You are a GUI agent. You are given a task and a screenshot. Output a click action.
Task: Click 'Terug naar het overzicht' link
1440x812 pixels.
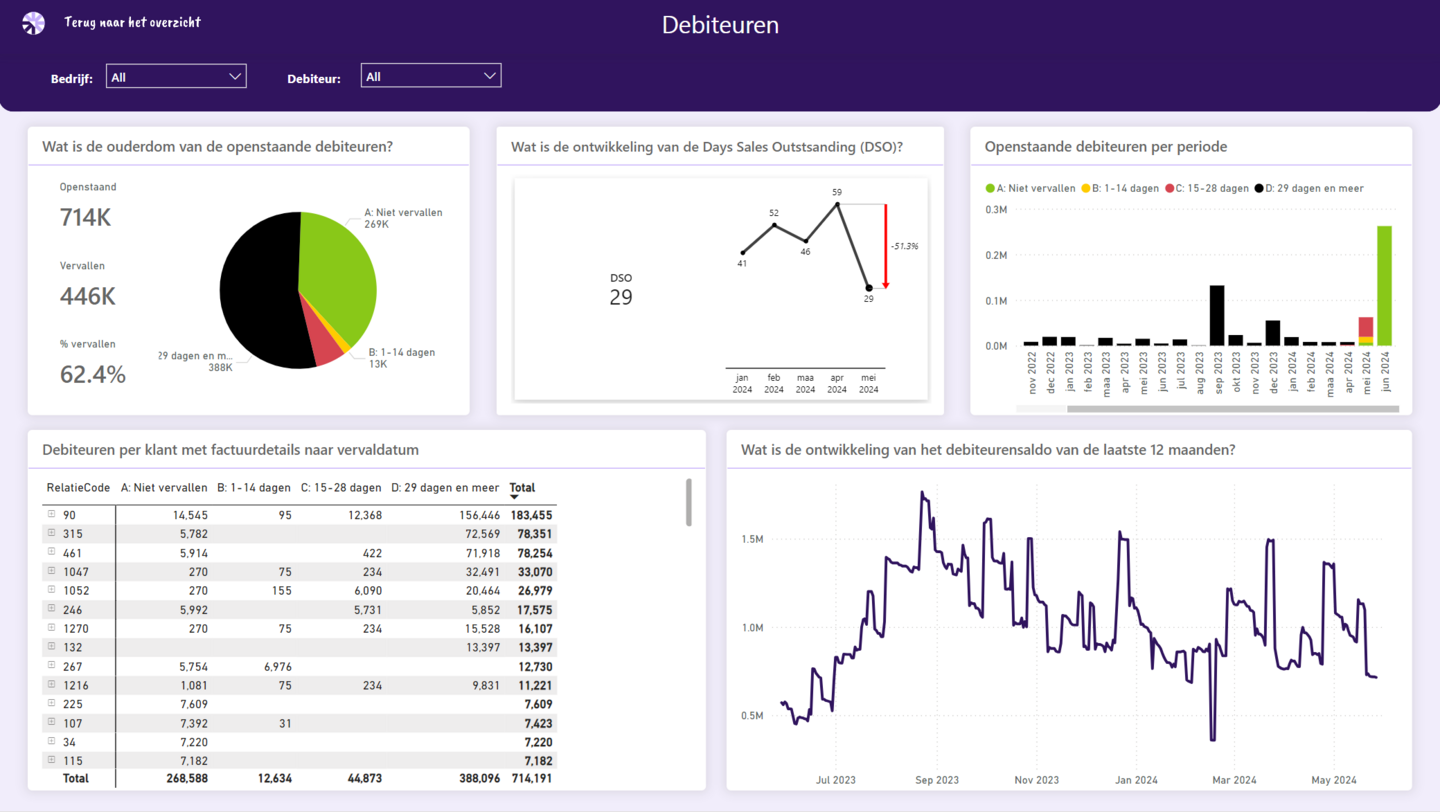coord(132,22)
